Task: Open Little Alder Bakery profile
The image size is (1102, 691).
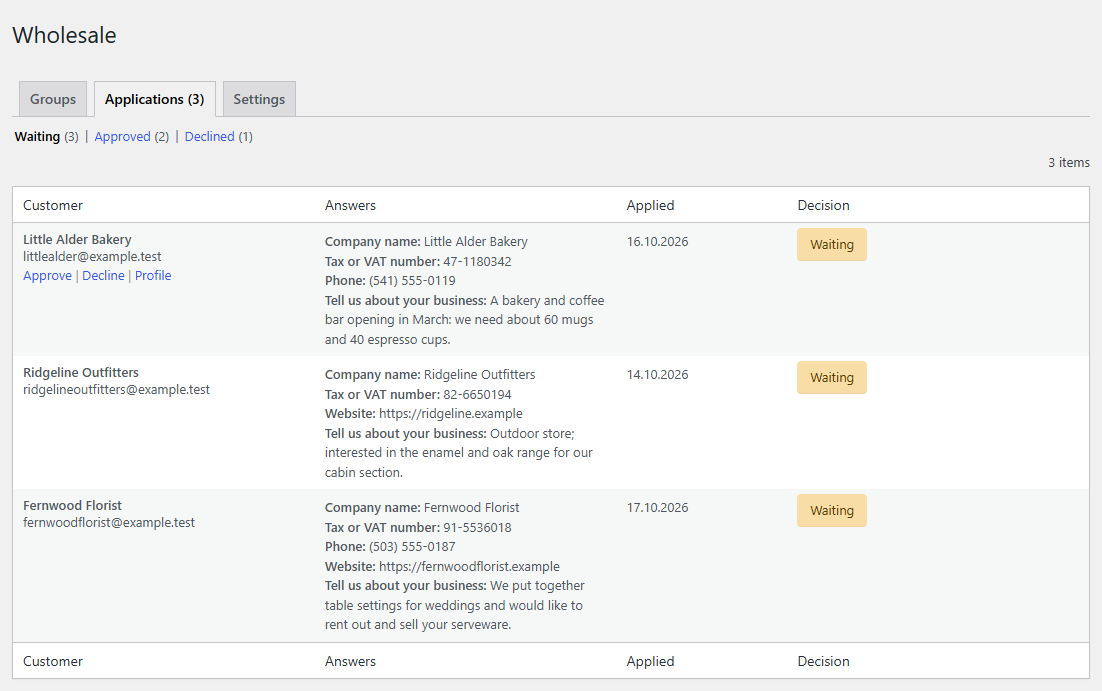Action: click(153, 276)
